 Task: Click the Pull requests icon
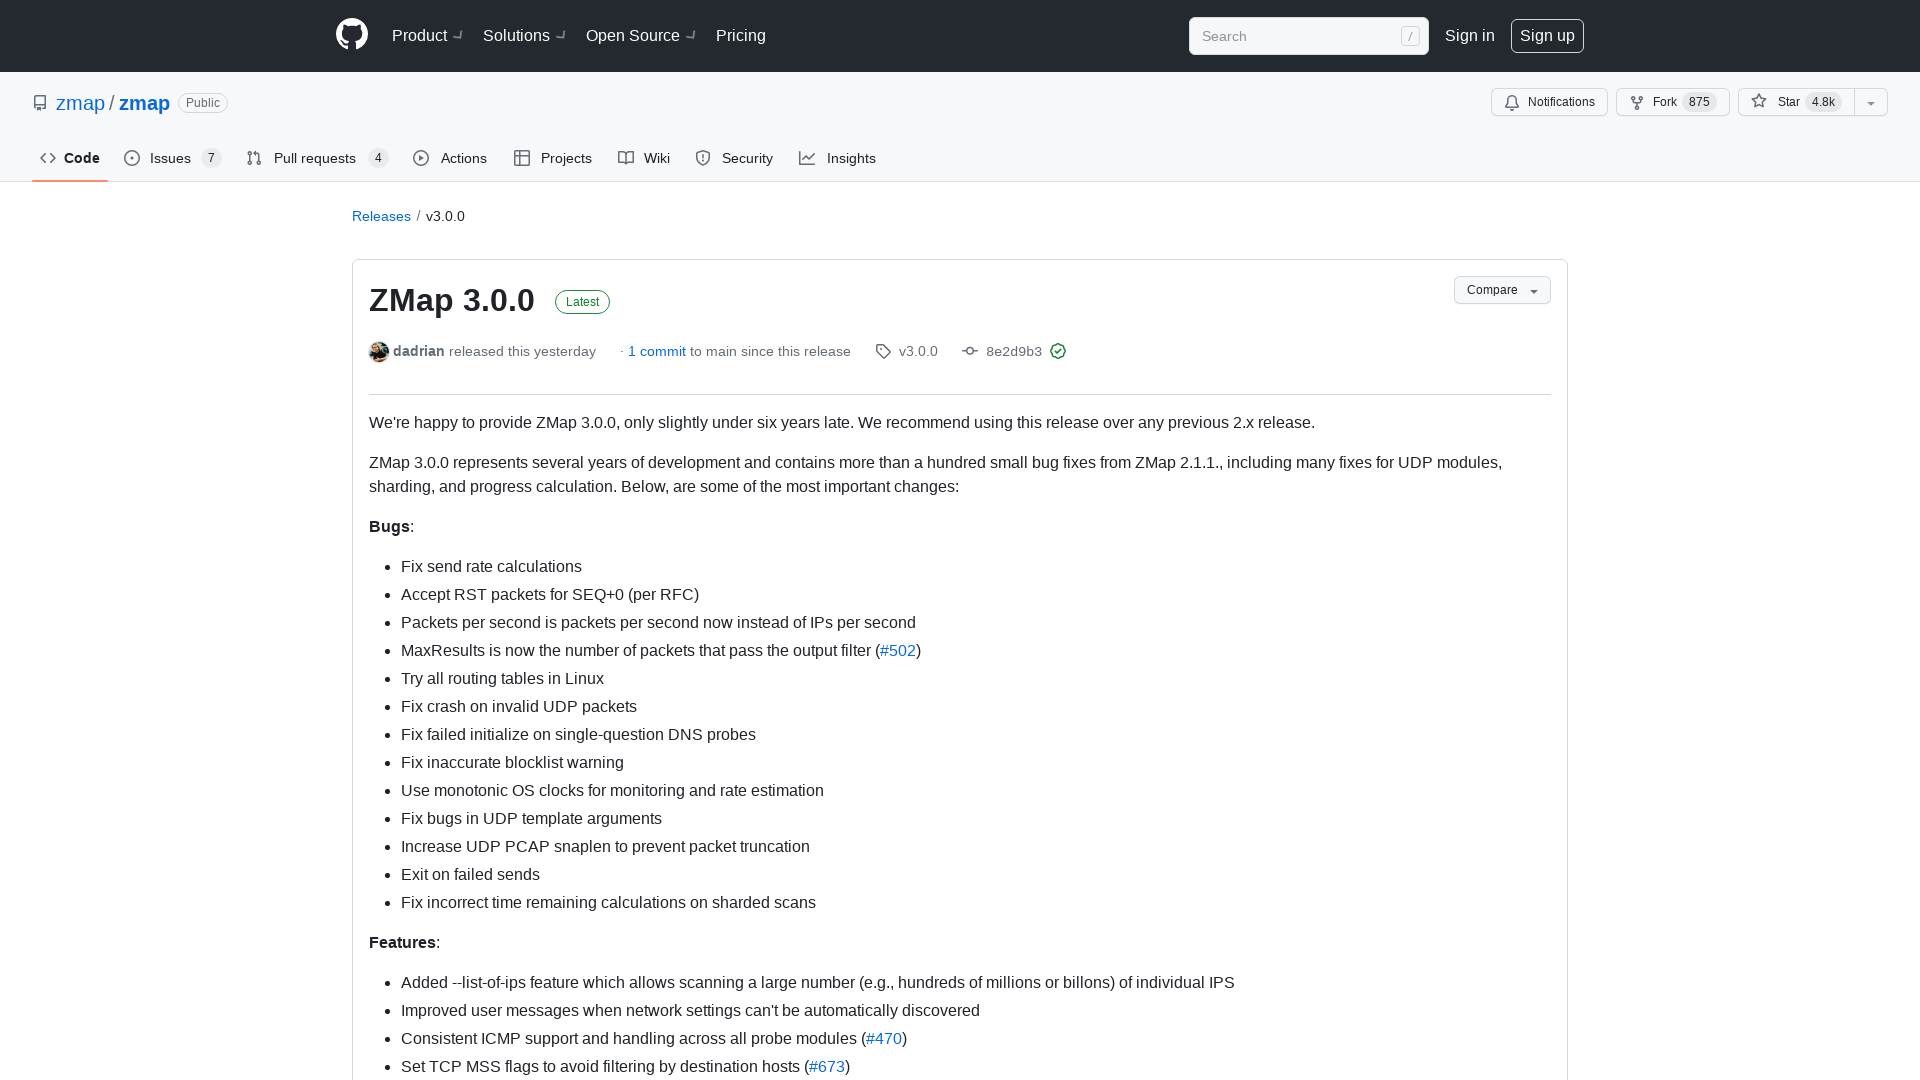pyautogui.click(x=255, y=158)
